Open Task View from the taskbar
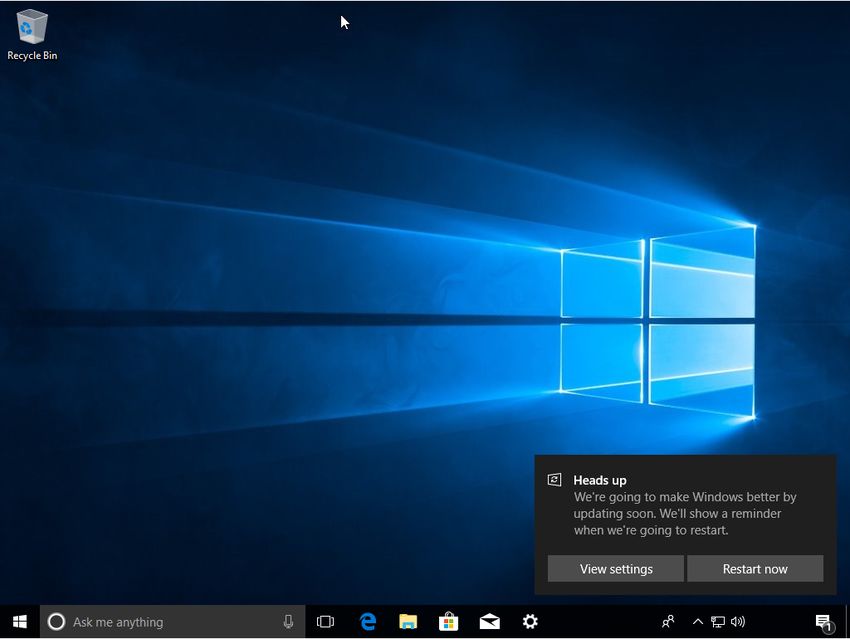The width and height of the screenshot is (850, 639). [x=325, y=622]
